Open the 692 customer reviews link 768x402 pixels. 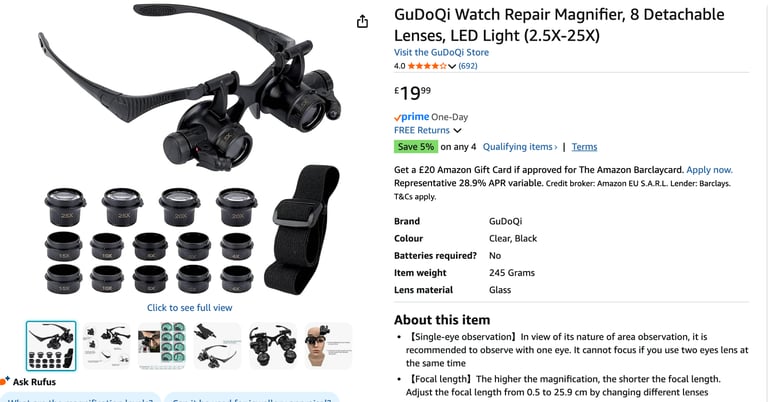[x=468, y=66]
